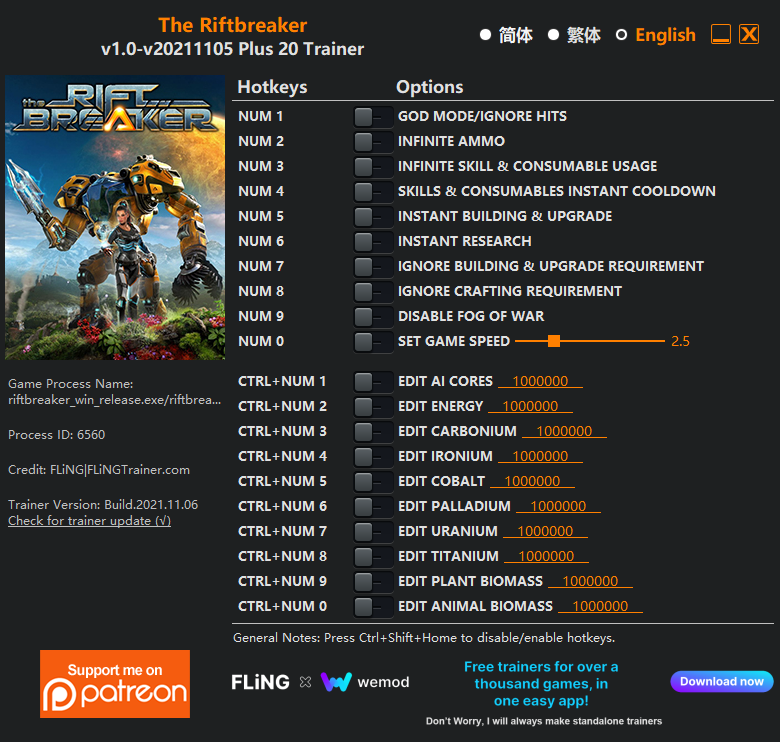Screen dimensions: 780x742
Task: Click General Notes hotkey hint text
Action: (x=424, y=638)
